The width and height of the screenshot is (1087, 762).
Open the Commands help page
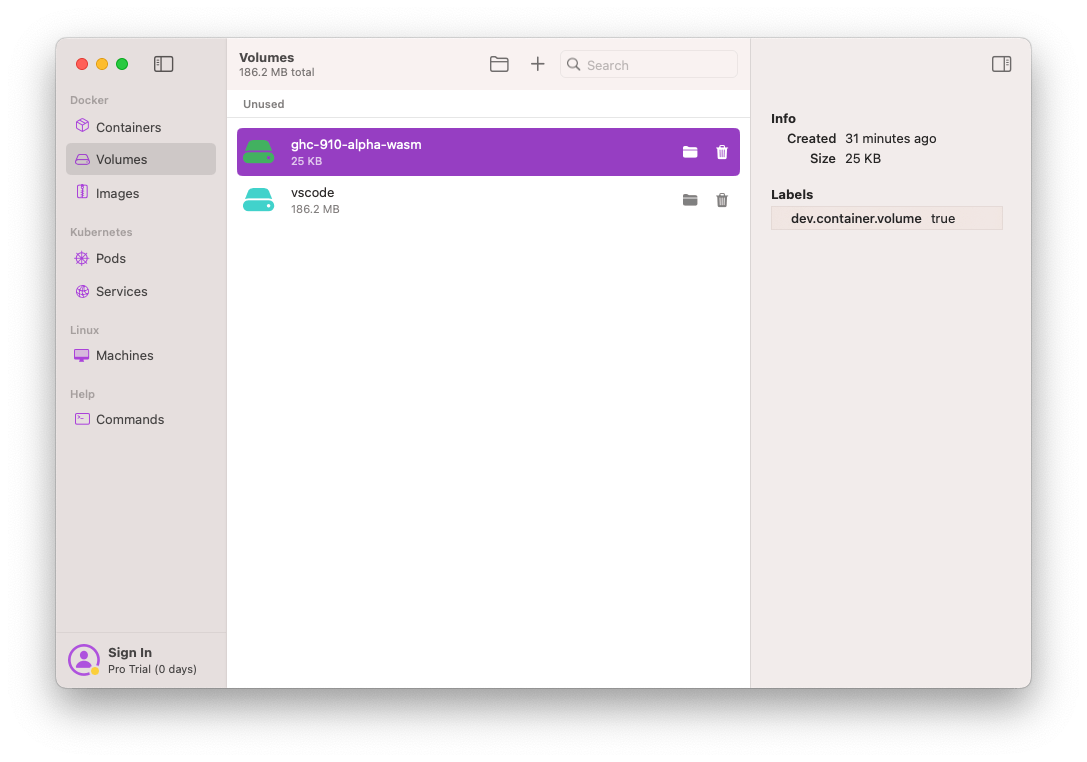141,419
